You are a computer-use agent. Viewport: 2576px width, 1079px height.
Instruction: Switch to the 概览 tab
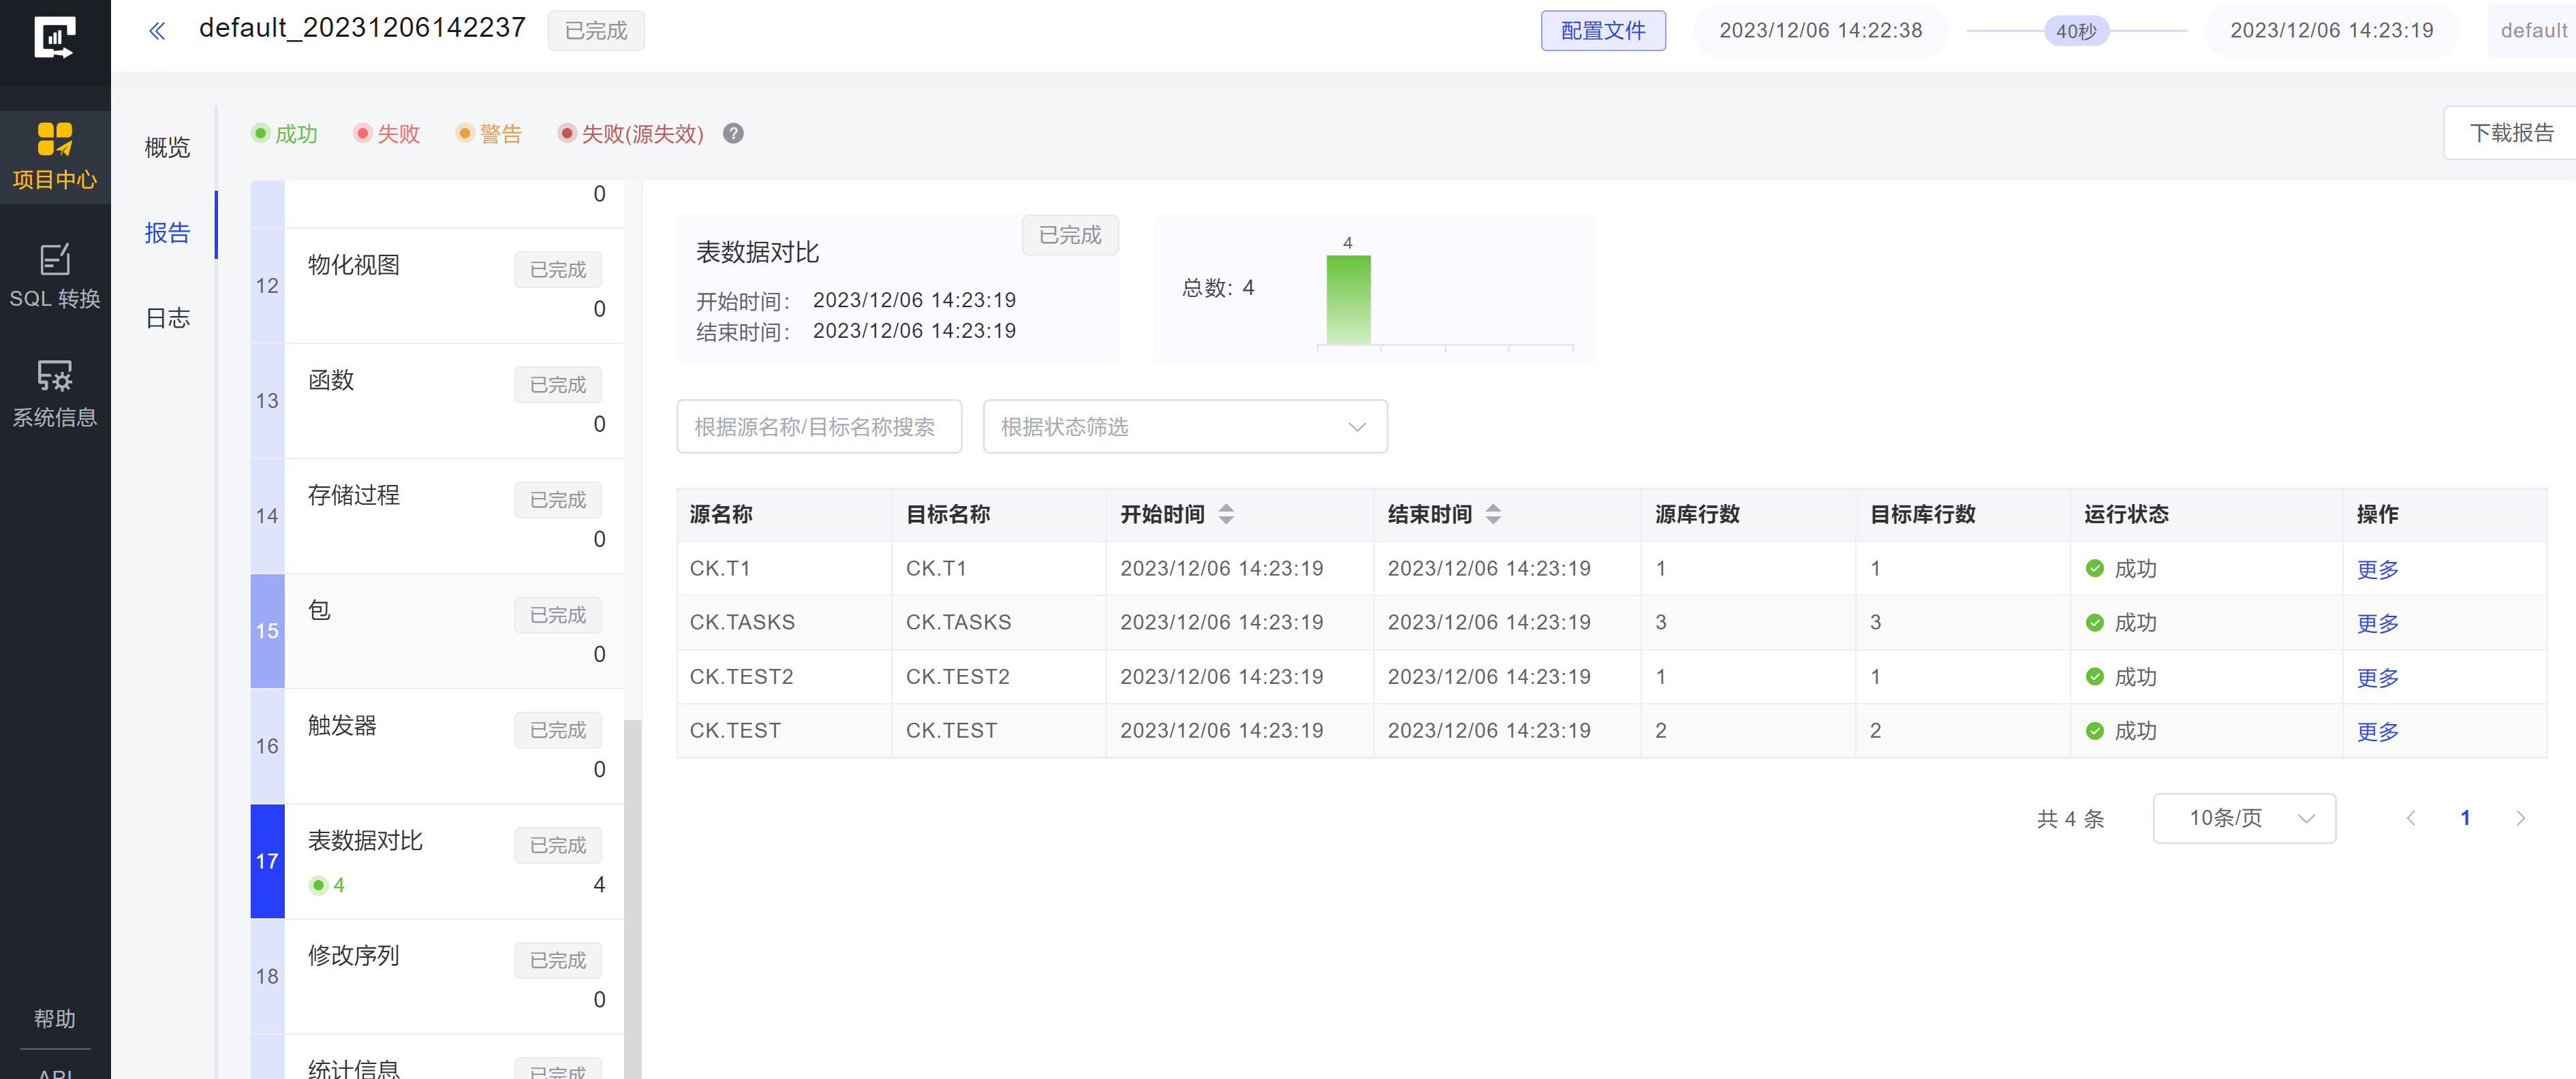(x=167, y=148)
